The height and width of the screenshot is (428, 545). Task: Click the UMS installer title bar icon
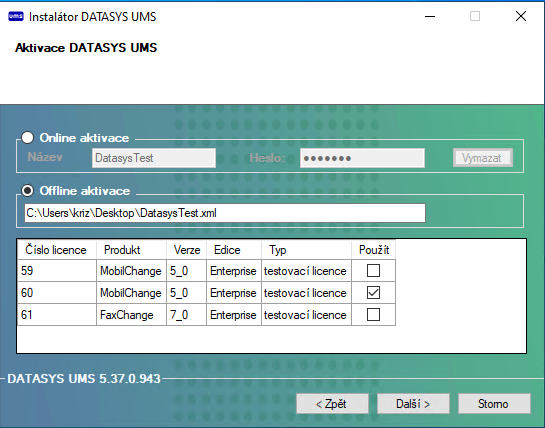click(x=16, y=16)
